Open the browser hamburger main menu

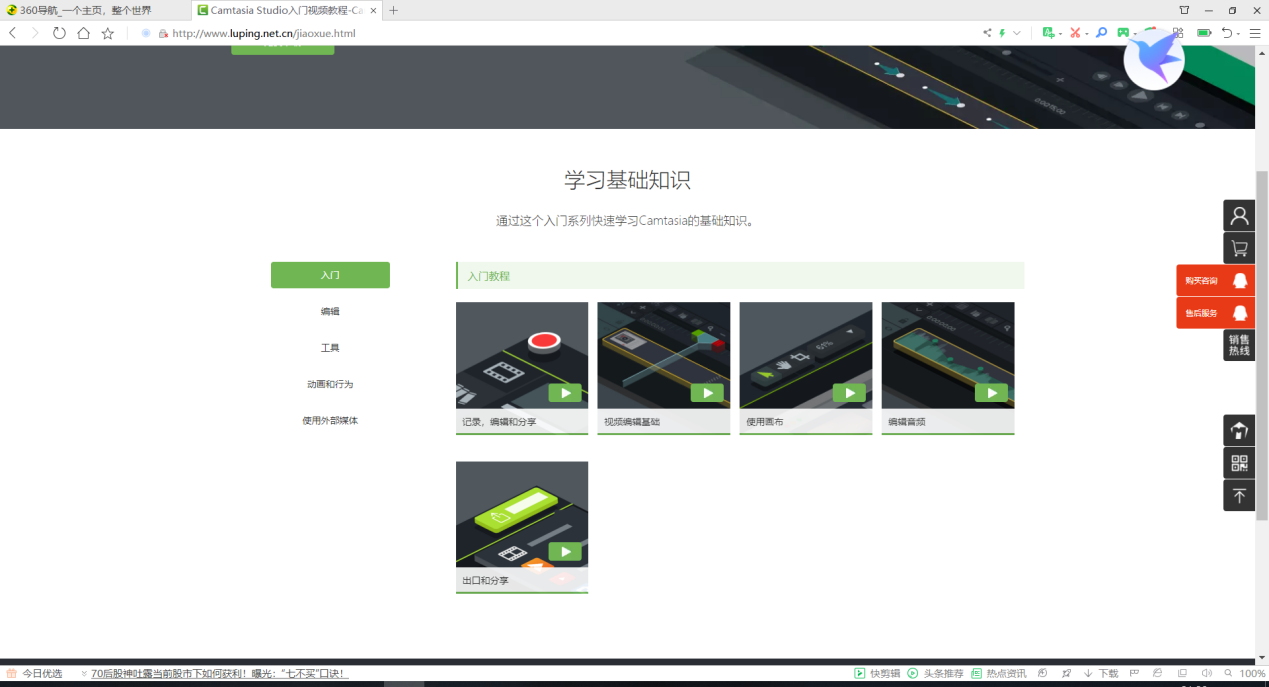click(1255, 33)
